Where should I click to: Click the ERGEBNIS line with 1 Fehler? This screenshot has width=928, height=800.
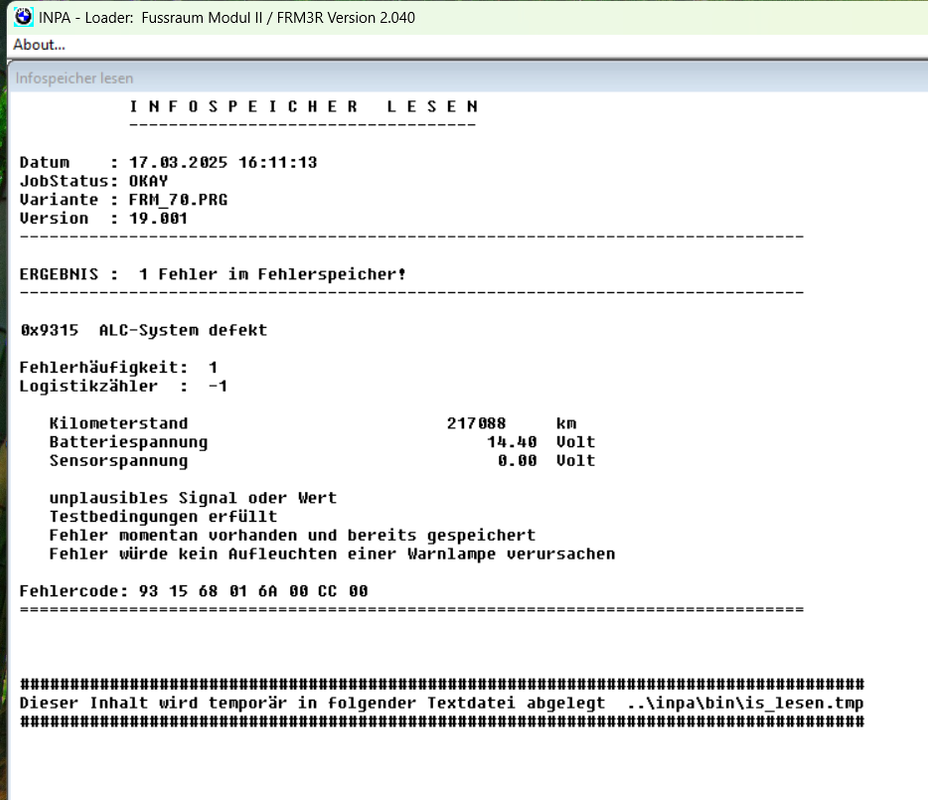[213, 275]
